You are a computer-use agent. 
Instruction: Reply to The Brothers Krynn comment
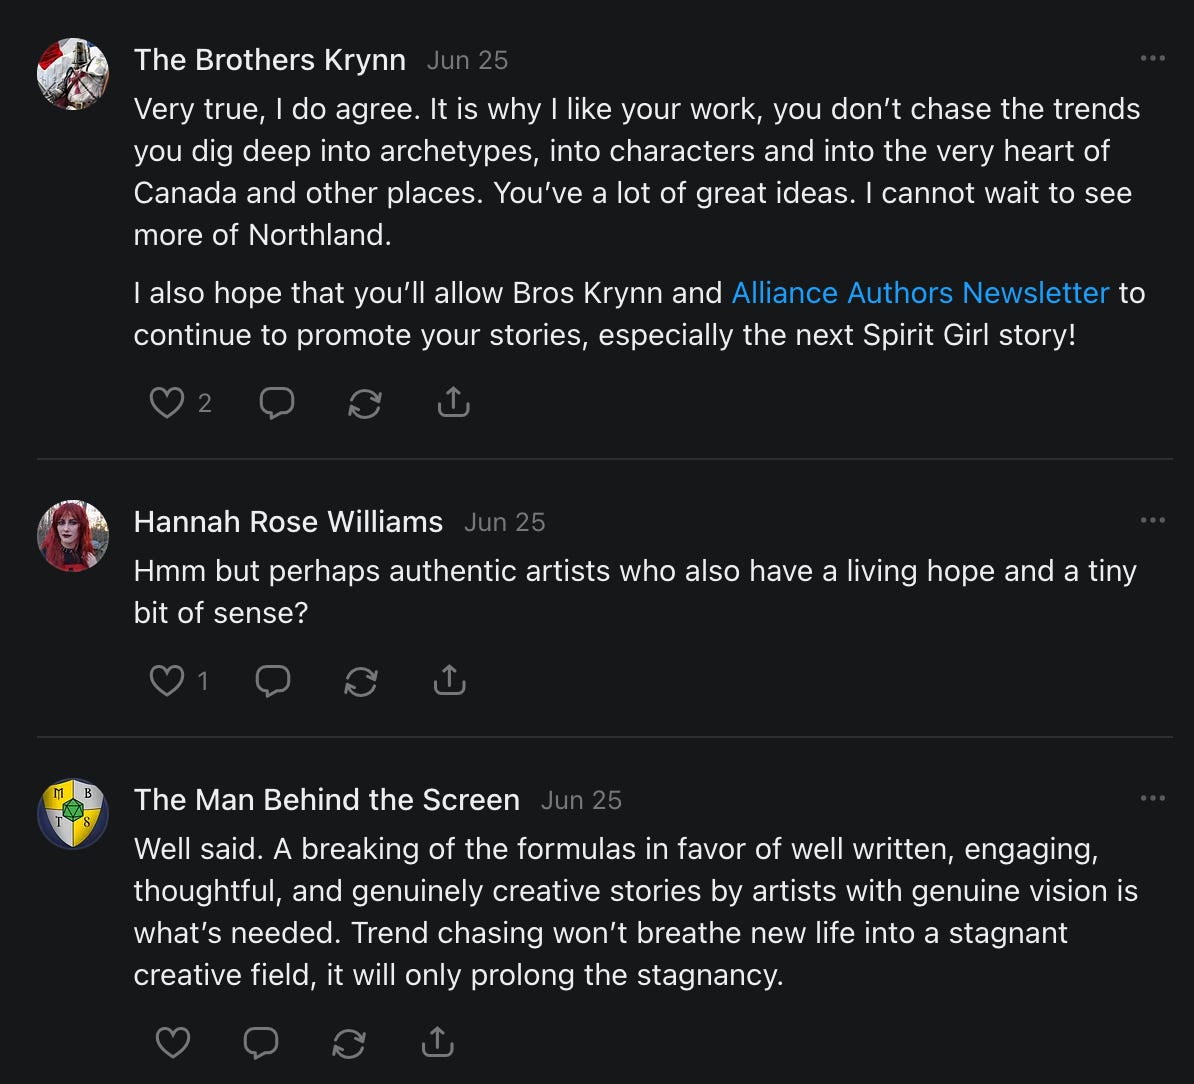pyautogui.click(x=276, y=403)
